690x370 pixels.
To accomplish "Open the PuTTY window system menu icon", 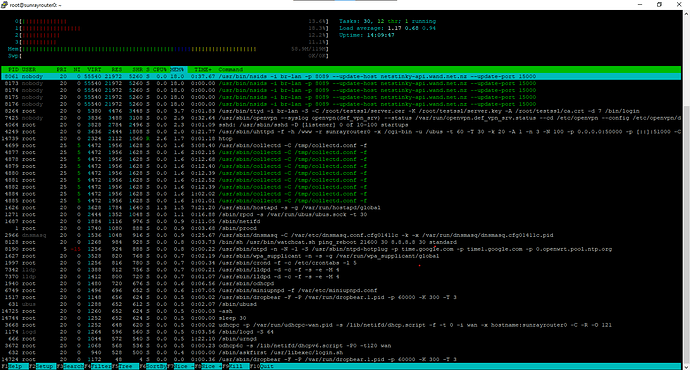I will click(x=4, y=5).
